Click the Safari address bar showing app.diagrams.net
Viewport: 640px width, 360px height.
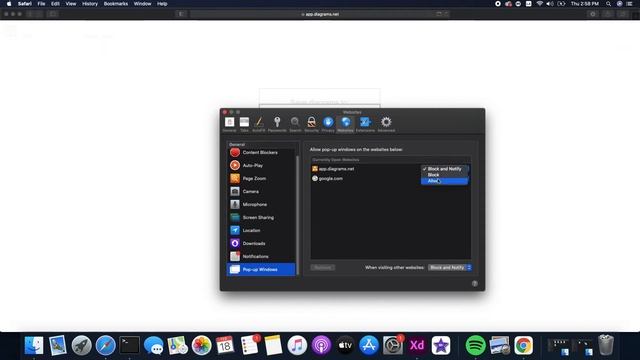(320, 14)
